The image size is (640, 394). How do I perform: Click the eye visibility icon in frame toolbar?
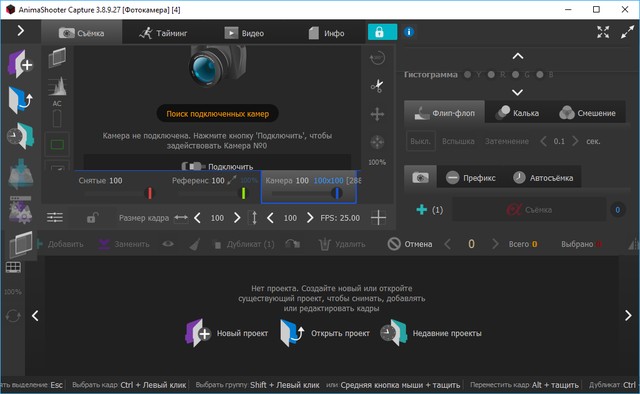168,244
